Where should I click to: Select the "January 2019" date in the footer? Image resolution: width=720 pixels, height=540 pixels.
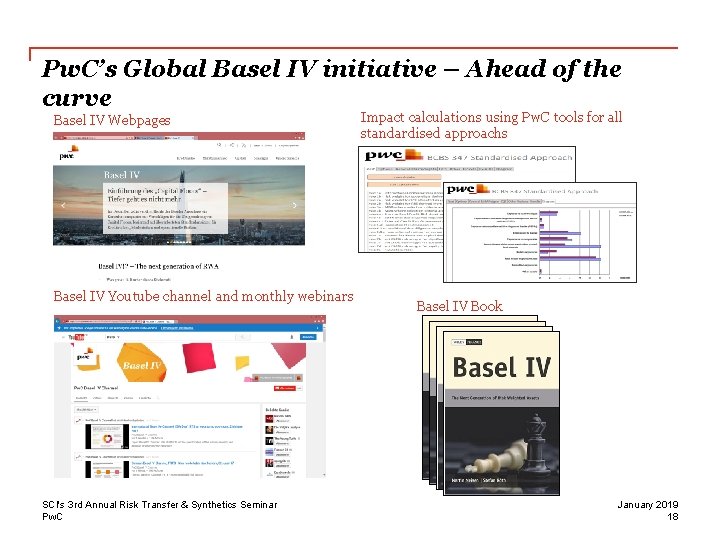pyautogui.click(x=647, y=505)
